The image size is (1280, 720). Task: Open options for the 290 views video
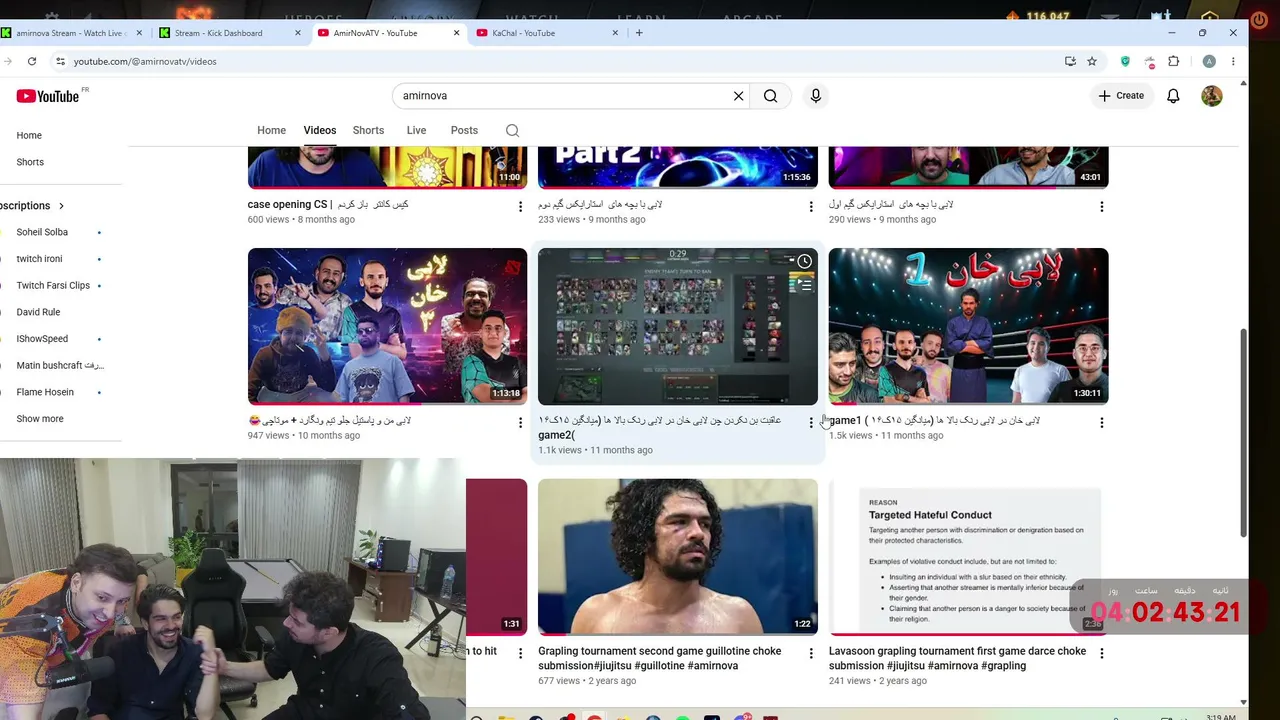pos(1102,207)
